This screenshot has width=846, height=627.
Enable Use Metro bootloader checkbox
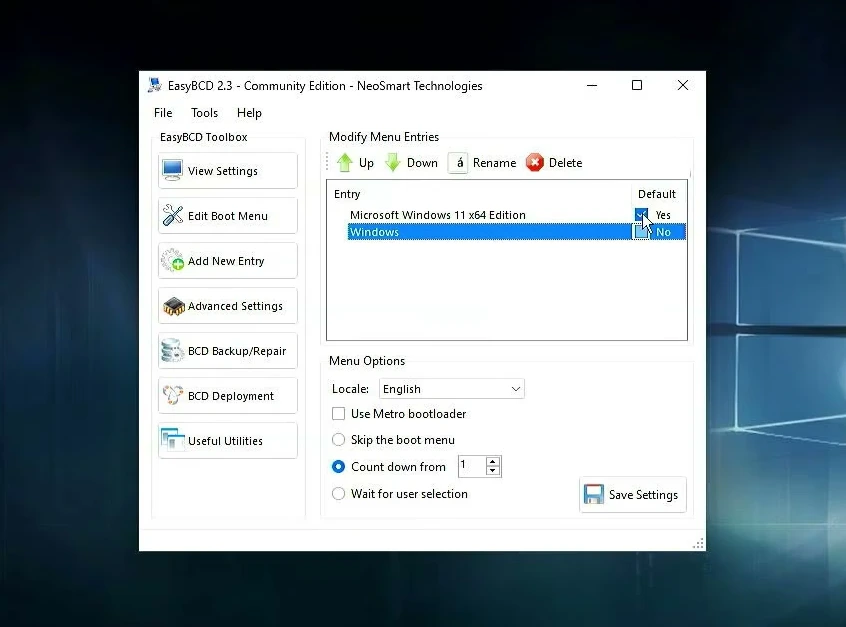tap(338, 414)
